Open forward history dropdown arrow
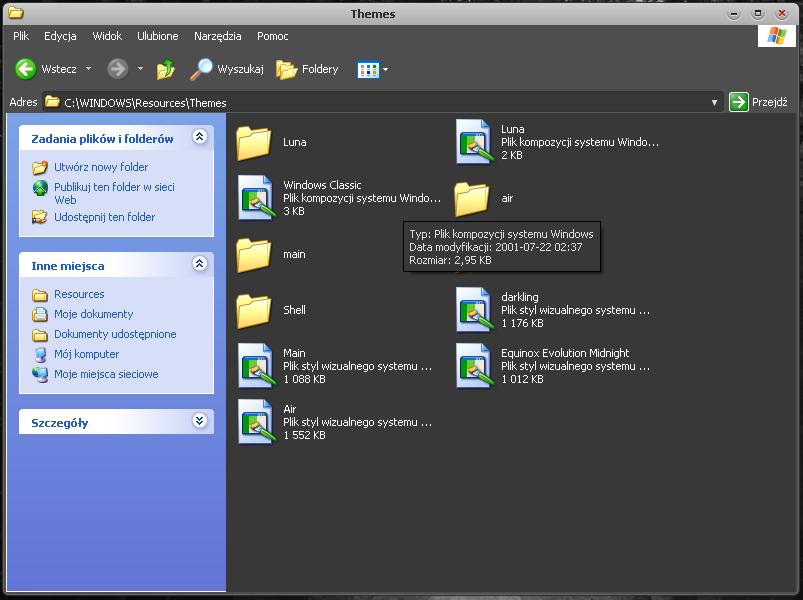Viewport: 803px width, 600px height. coord(140,68)
